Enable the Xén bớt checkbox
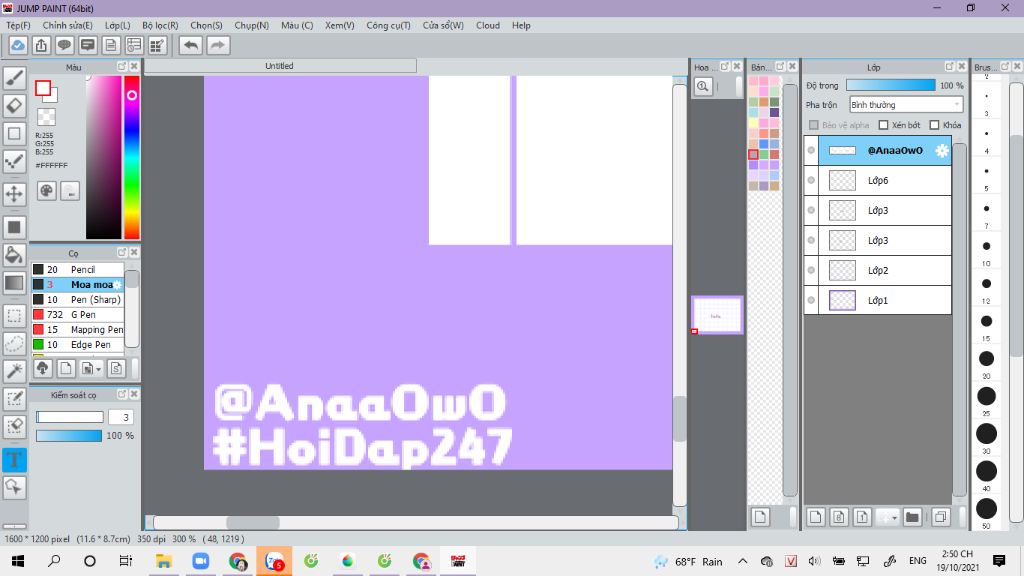Viewport: 1024px width, 576px height. coord(884,125)
